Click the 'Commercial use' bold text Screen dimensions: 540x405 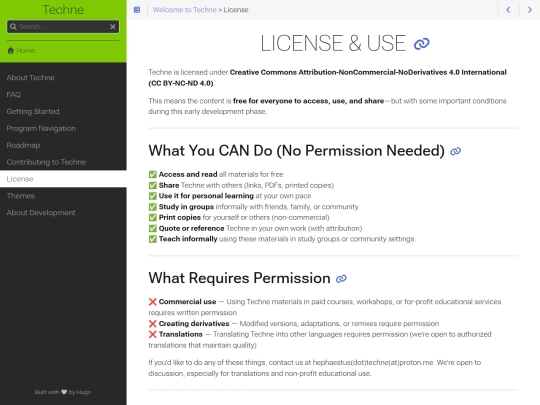pos(187,302)
